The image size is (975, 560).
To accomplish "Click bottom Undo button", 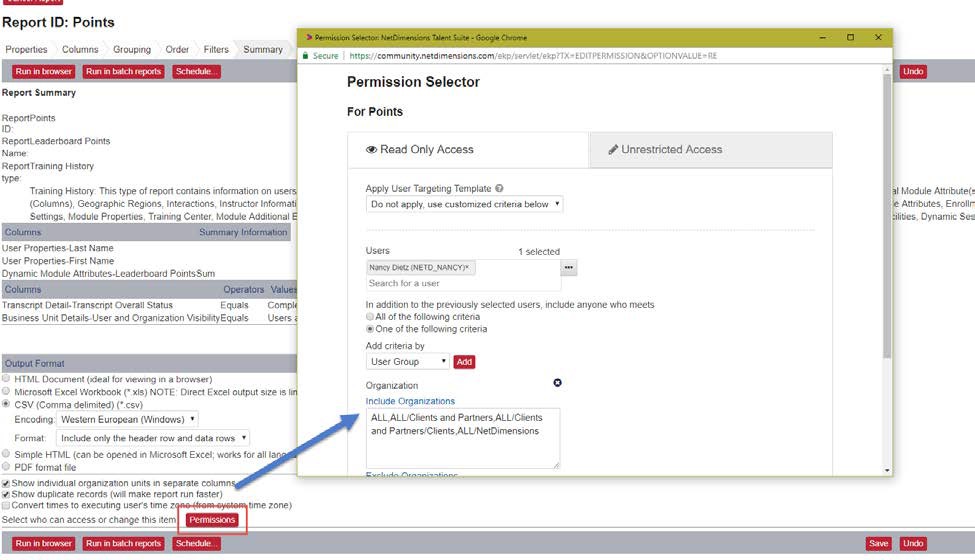I will click(913, 543).
